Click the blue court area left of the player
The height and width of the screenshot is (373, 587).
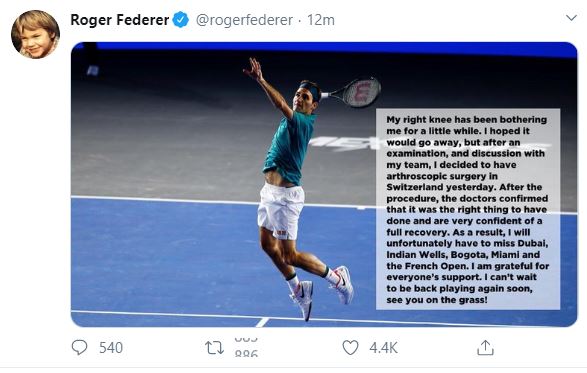(x=161, y=255)
